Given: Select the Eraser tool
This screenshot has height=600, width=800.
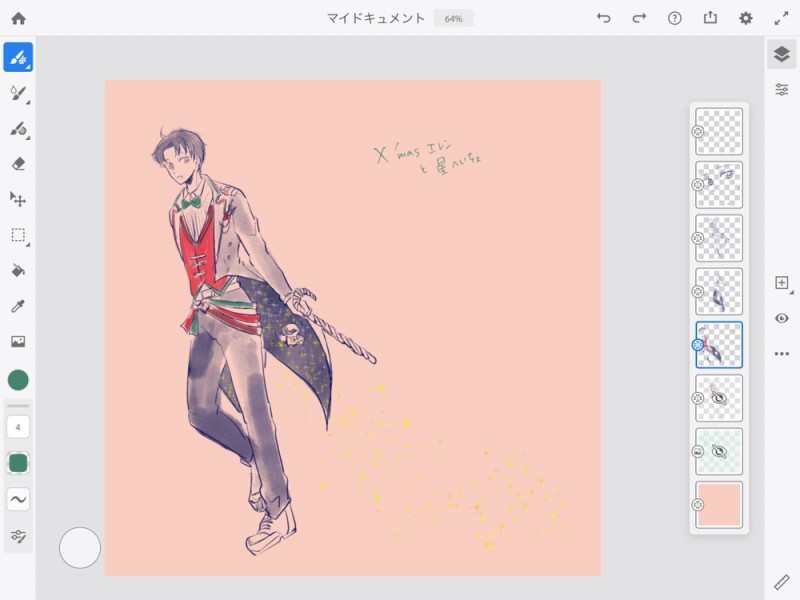Looking at the screenshot, I should (18, 164).
